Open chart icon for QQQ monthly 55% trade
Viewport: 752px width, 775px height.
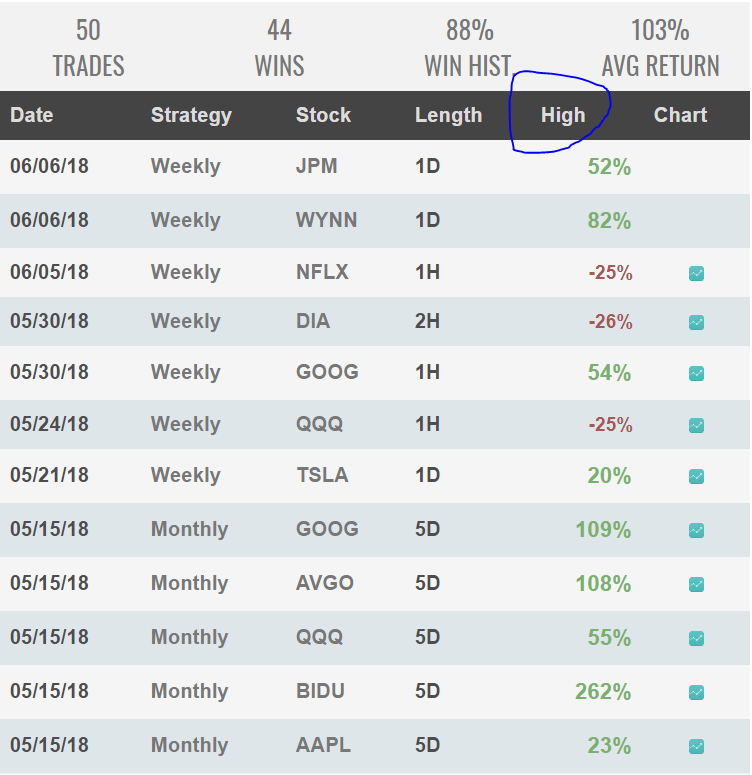coord(696,639)
